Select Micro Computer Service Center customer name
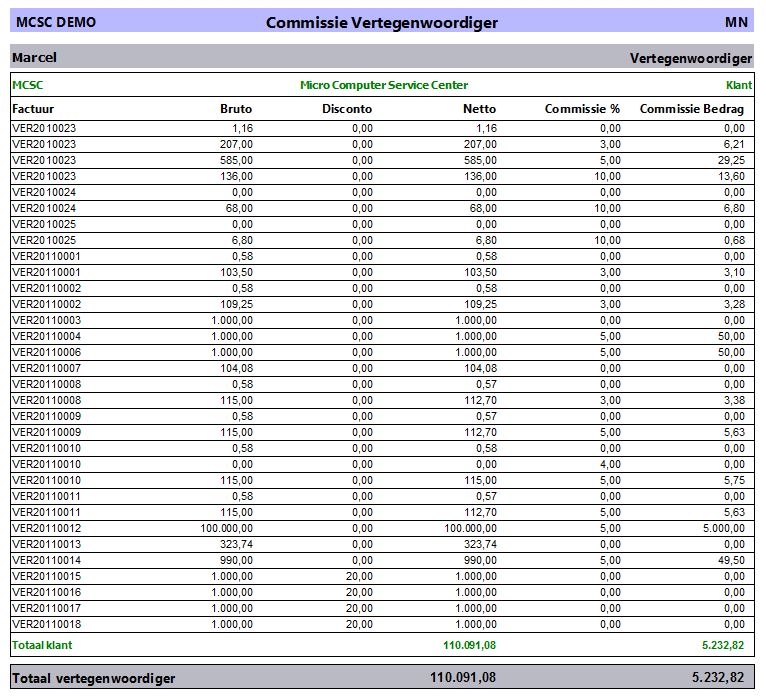The height and width of the screenshot is (698, 766). (x=384, y=85)
